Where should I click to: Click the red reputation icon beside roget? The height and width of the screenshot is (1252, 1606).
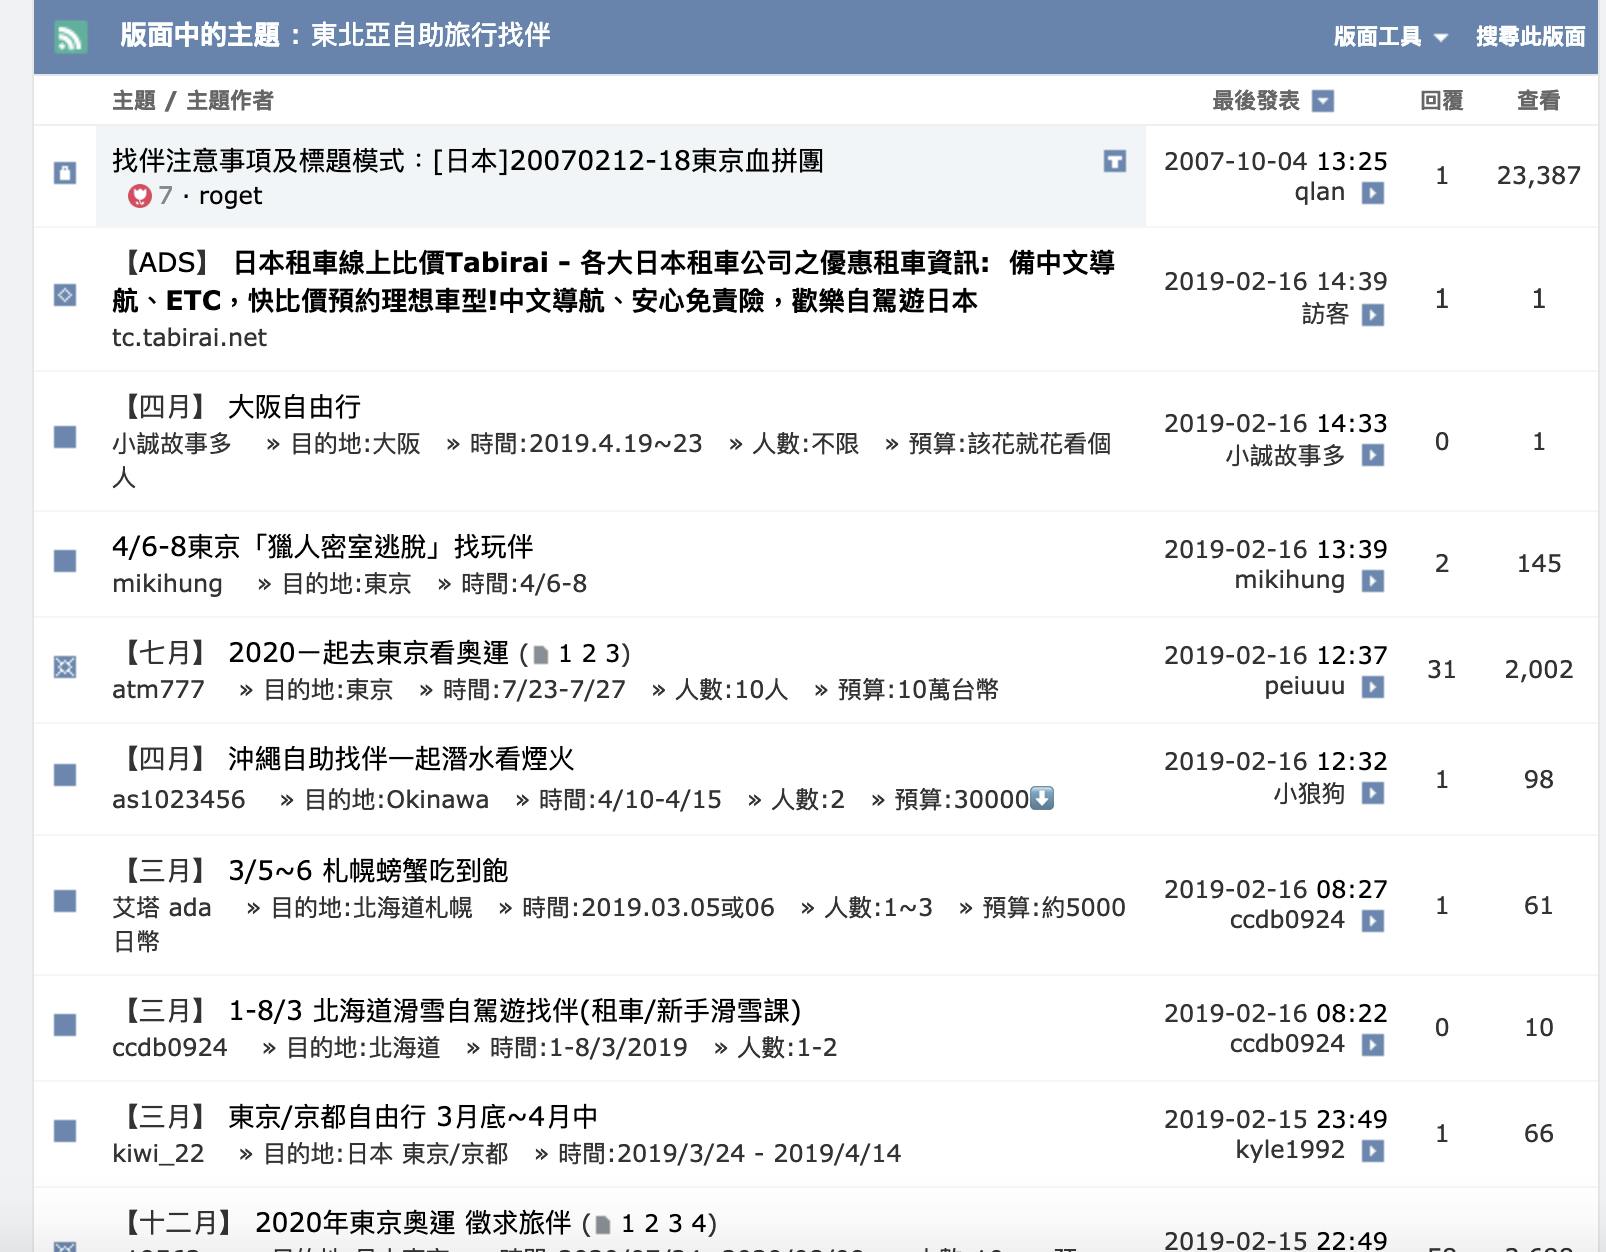(x=139, y=196)
